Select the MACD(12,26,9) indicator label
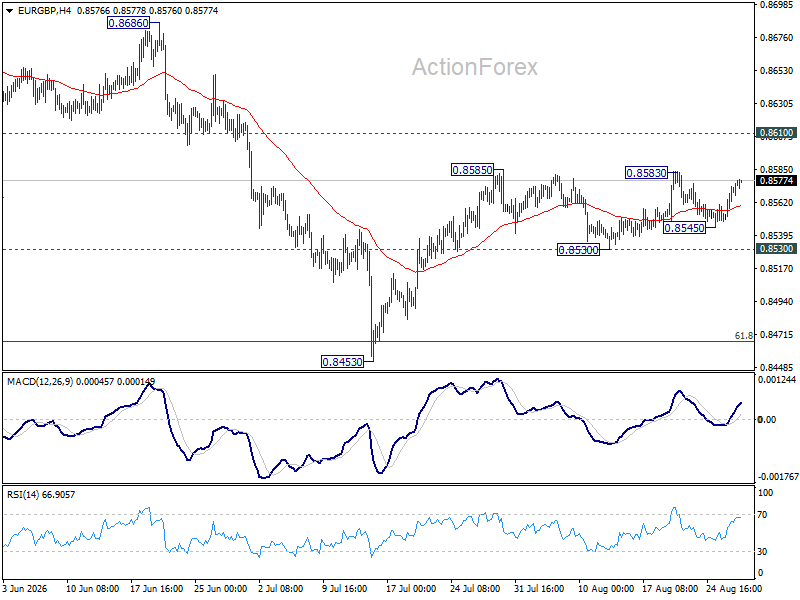This screenshot has width=800, height=600. coord(40,382)
